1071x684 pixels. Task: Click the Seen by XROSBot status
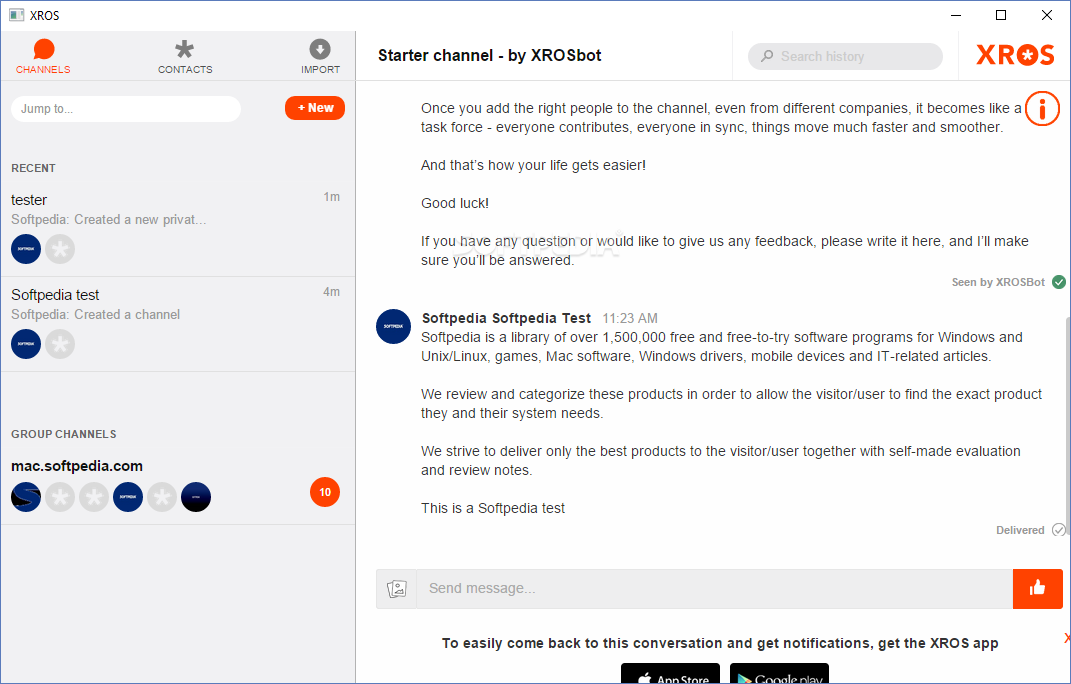pos(998,282)
